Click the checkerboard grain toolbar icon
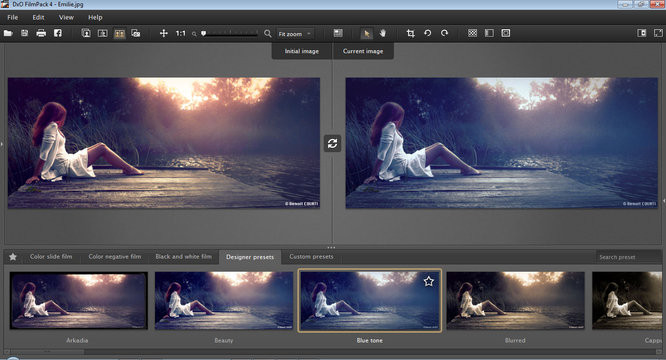 (472, 33)
